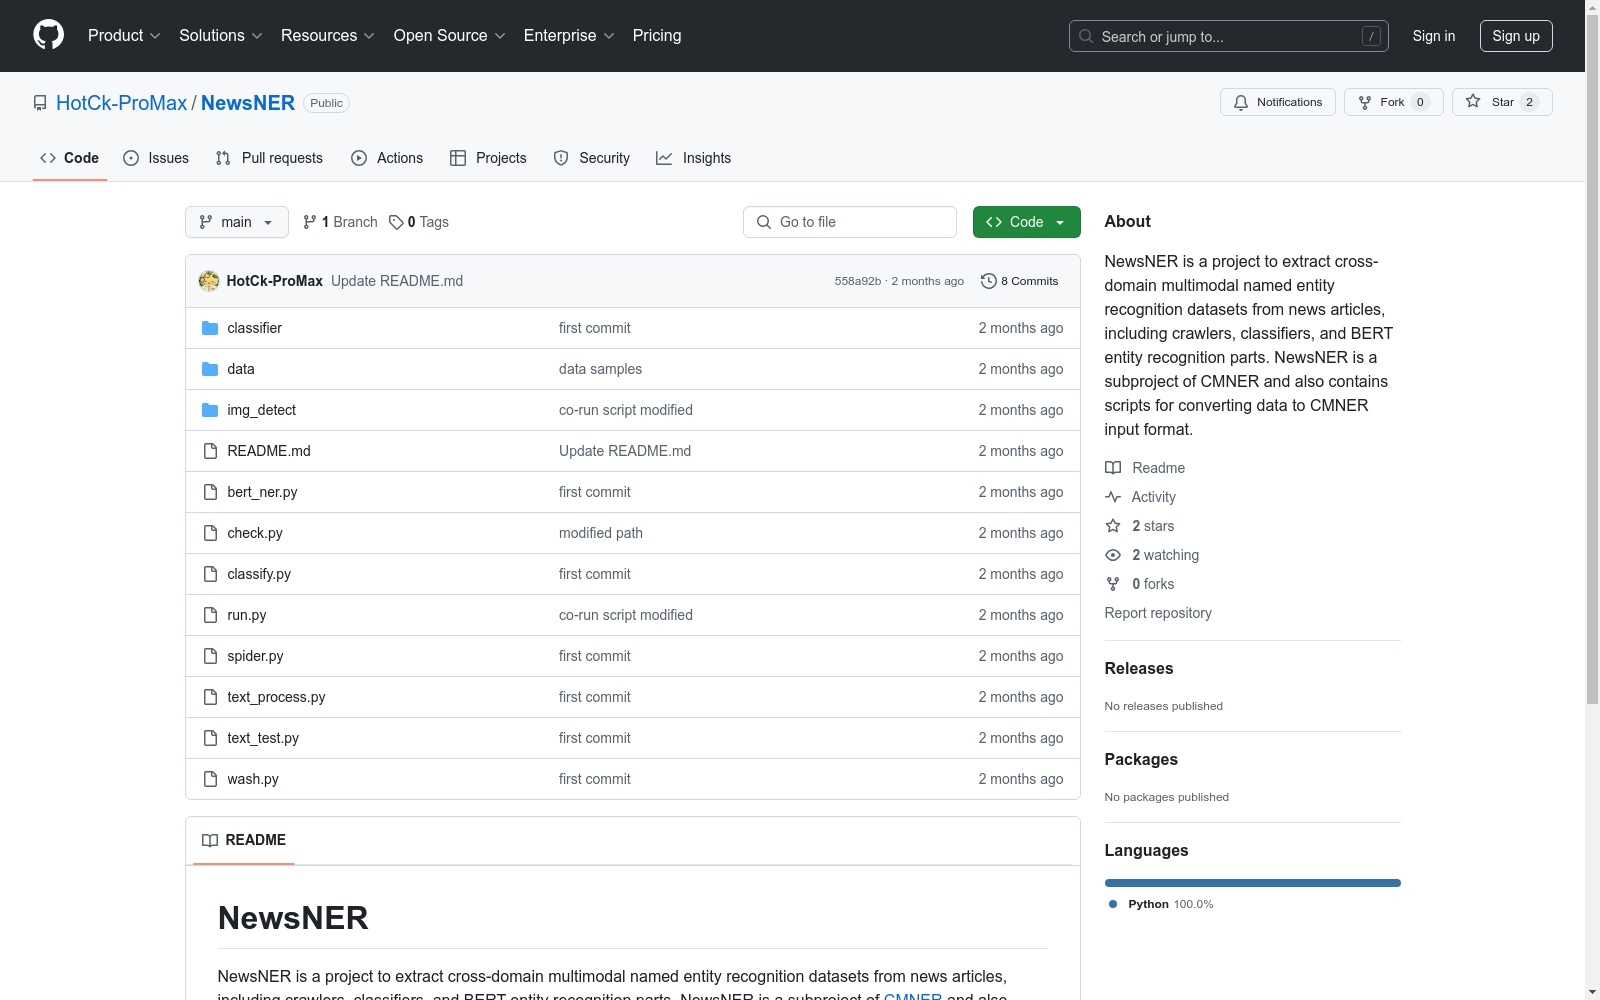Open the 'modified path' commit message
This screenshot has width=1600, height=1000.
point(601,533)
